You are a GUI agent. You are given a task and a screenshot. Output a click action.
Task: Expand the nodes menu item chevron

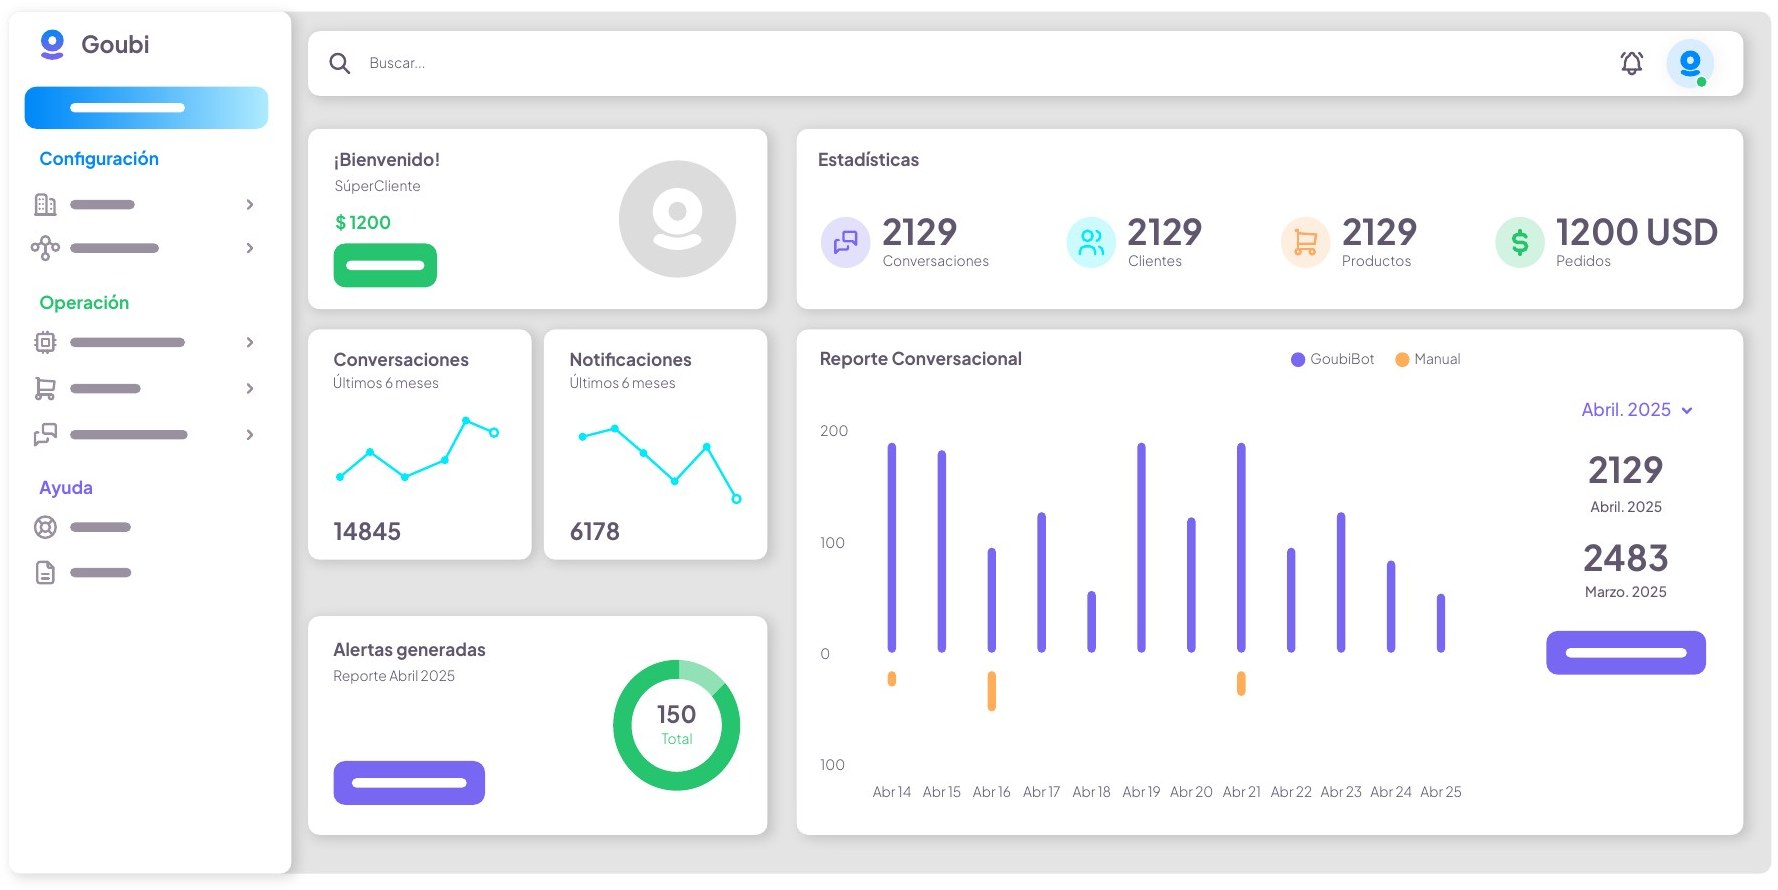pyautogui.click(x=250, y=248)
